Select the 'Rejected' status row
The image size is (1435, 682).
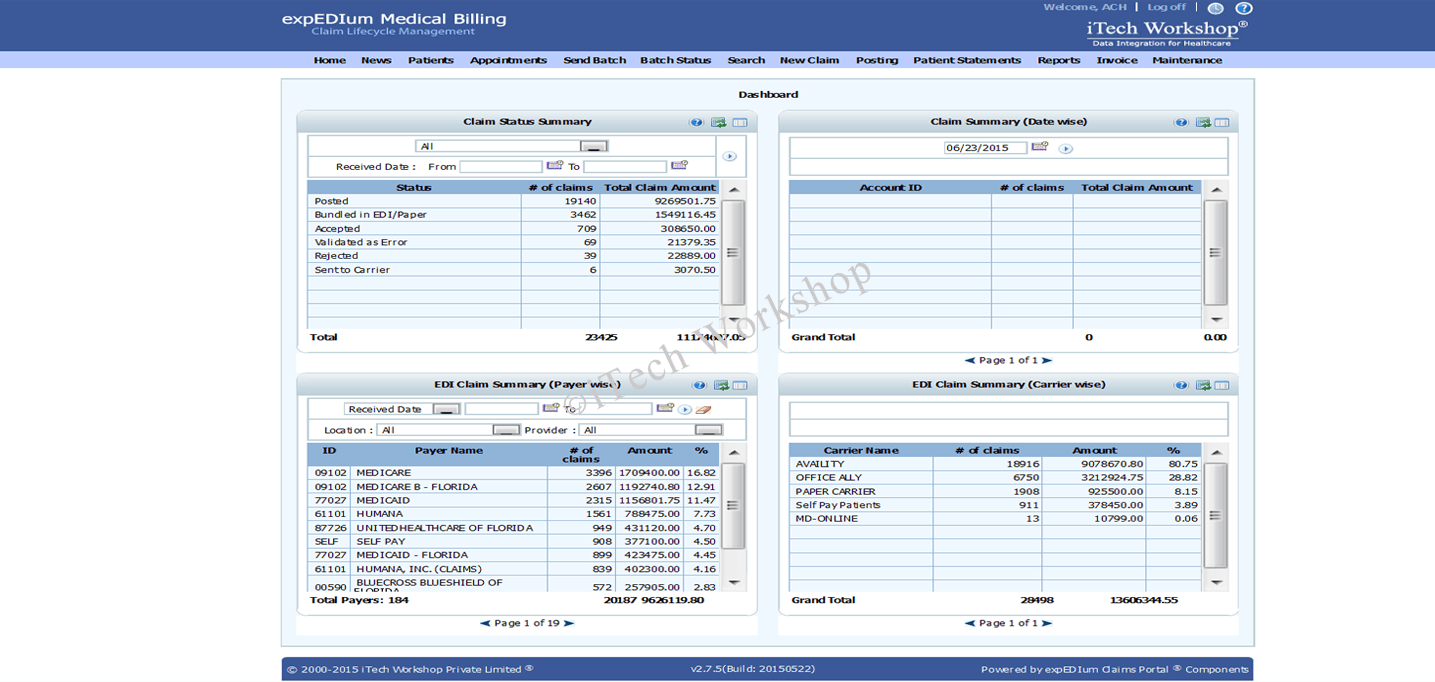pyautogui.click(x=514, y=256)
